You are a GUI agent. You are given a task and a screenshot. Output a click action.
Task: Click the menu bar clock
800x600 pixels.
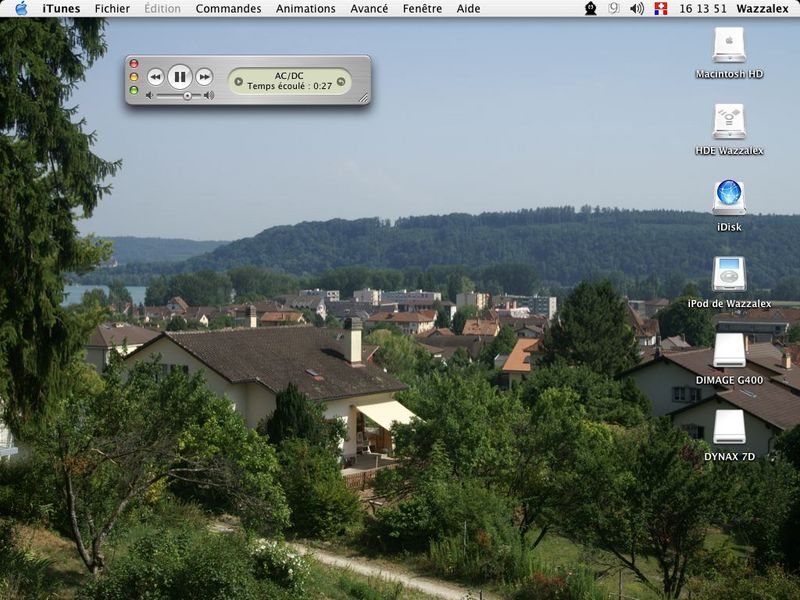coord(703,9)
